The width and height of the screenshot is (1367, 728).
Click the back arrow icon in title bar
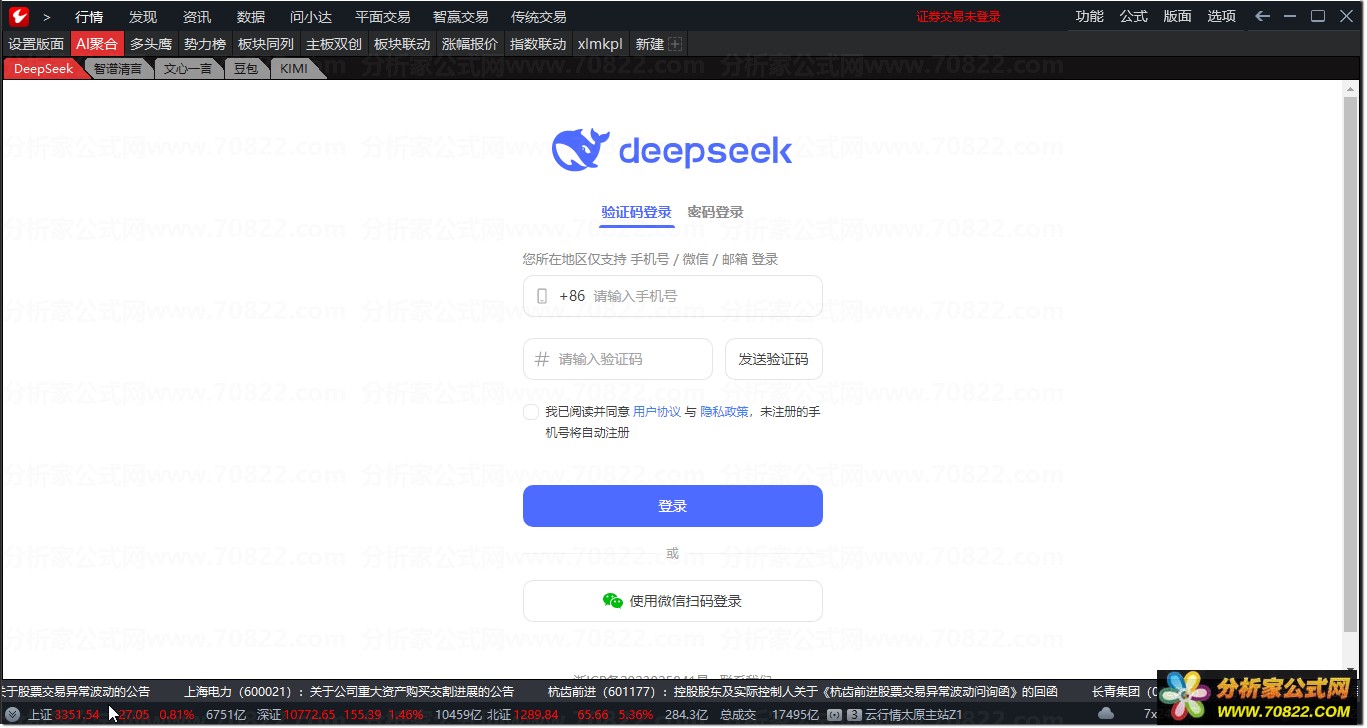[x=1263, y=16]
